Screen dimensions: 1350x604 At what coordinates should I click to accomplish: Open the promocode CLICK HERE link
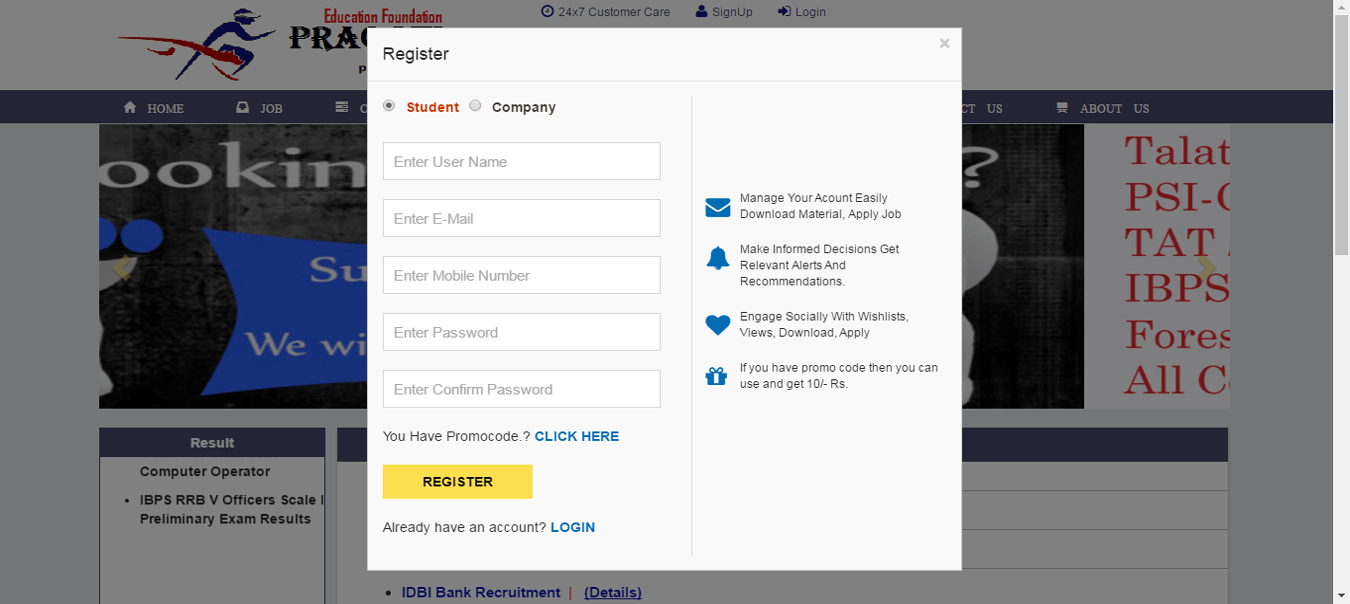click(x=577, y=436)
